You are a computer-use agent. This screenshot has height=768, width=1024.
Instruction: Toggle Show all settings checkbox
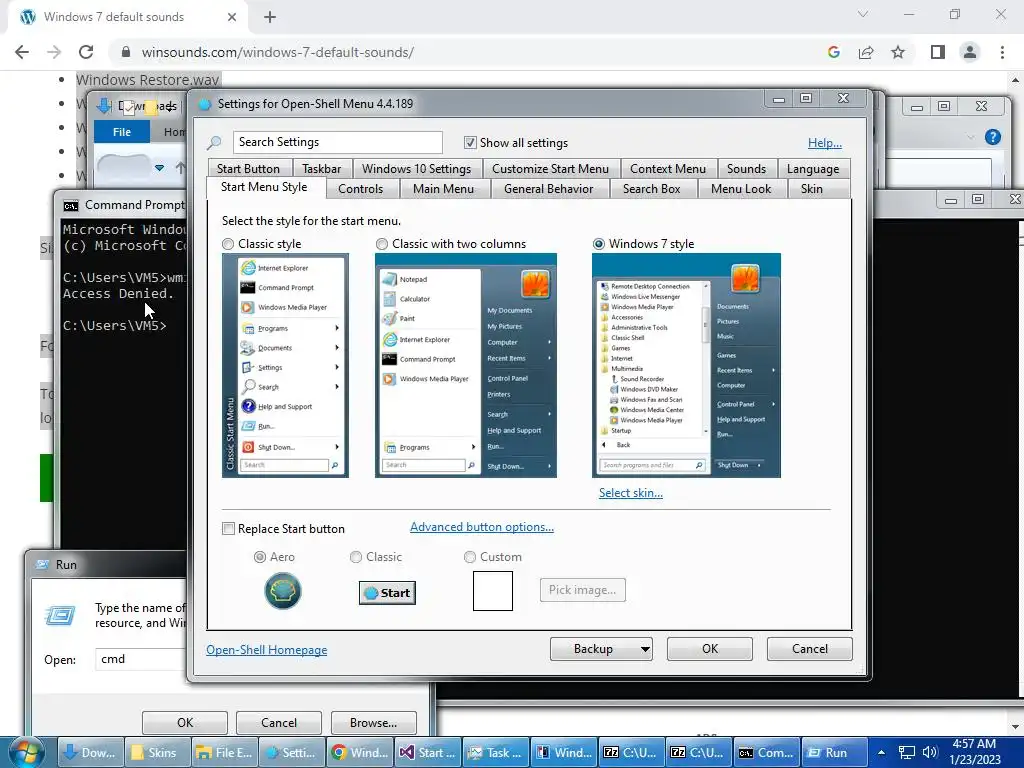[x=470, y=142]
